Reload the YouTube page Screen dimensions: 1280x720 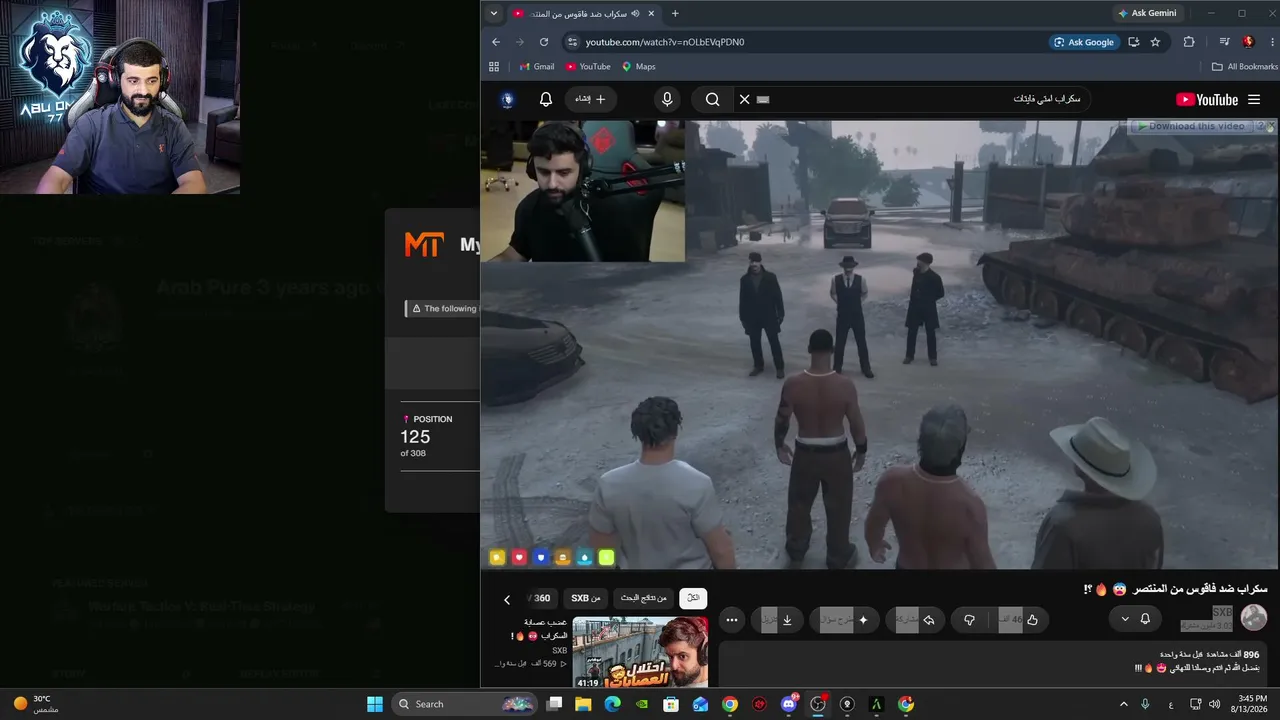tap(544, 42)
